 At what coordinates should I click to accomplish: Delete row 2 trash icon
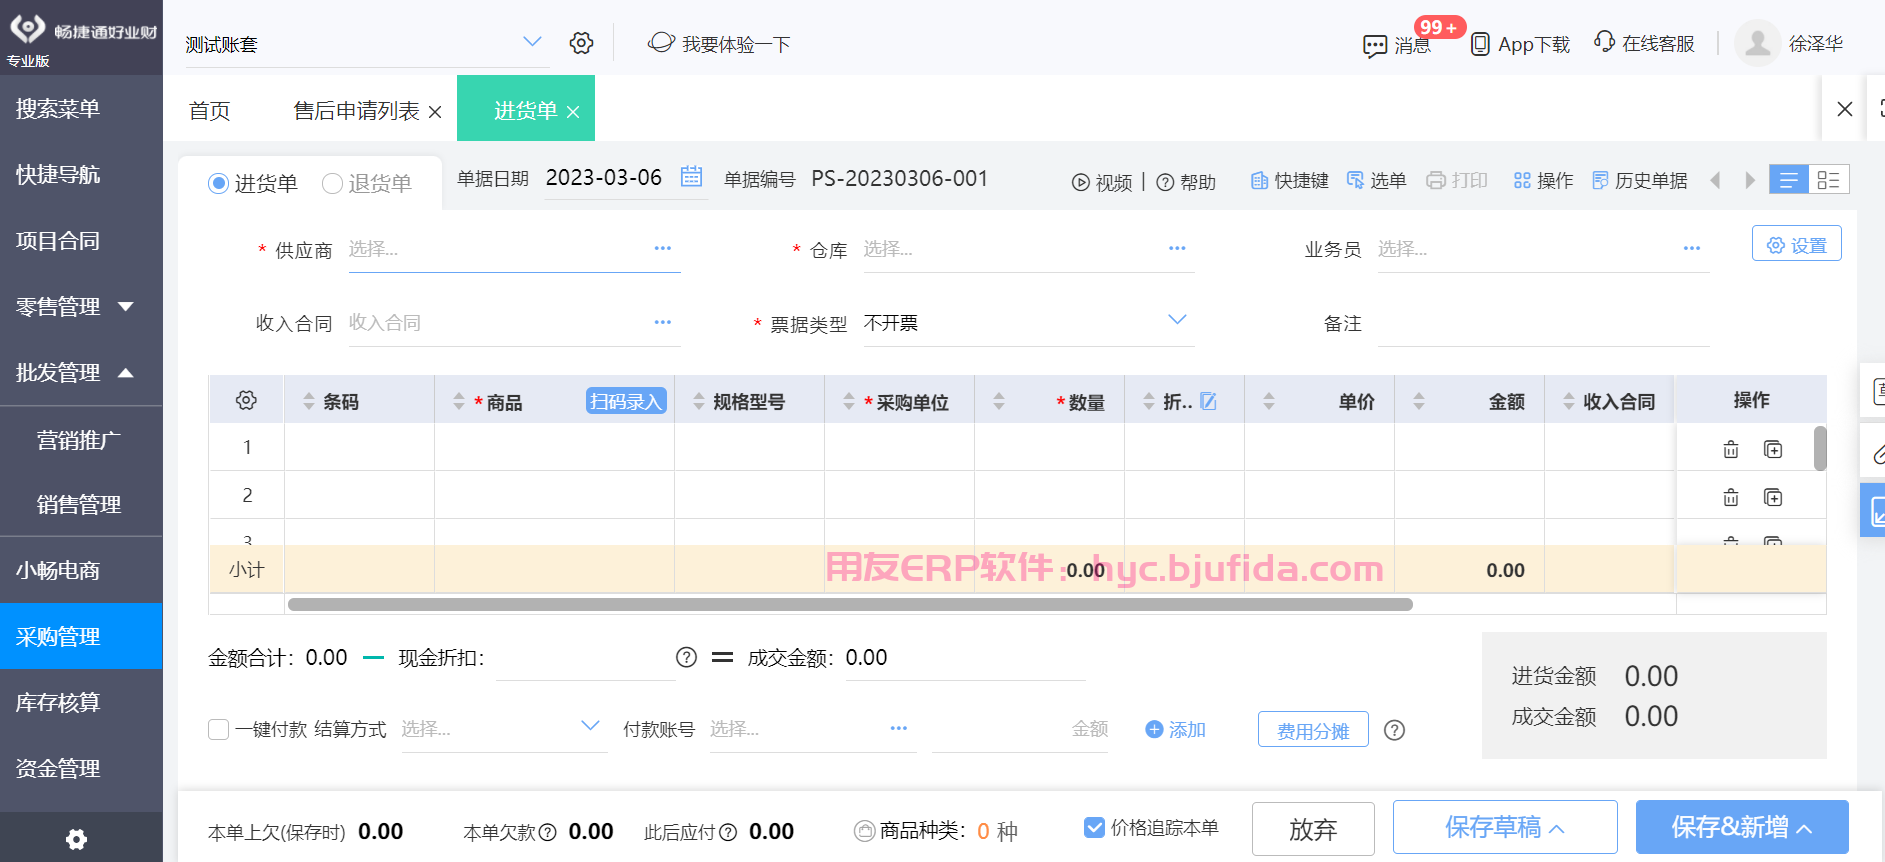[x=1731, y=497]
